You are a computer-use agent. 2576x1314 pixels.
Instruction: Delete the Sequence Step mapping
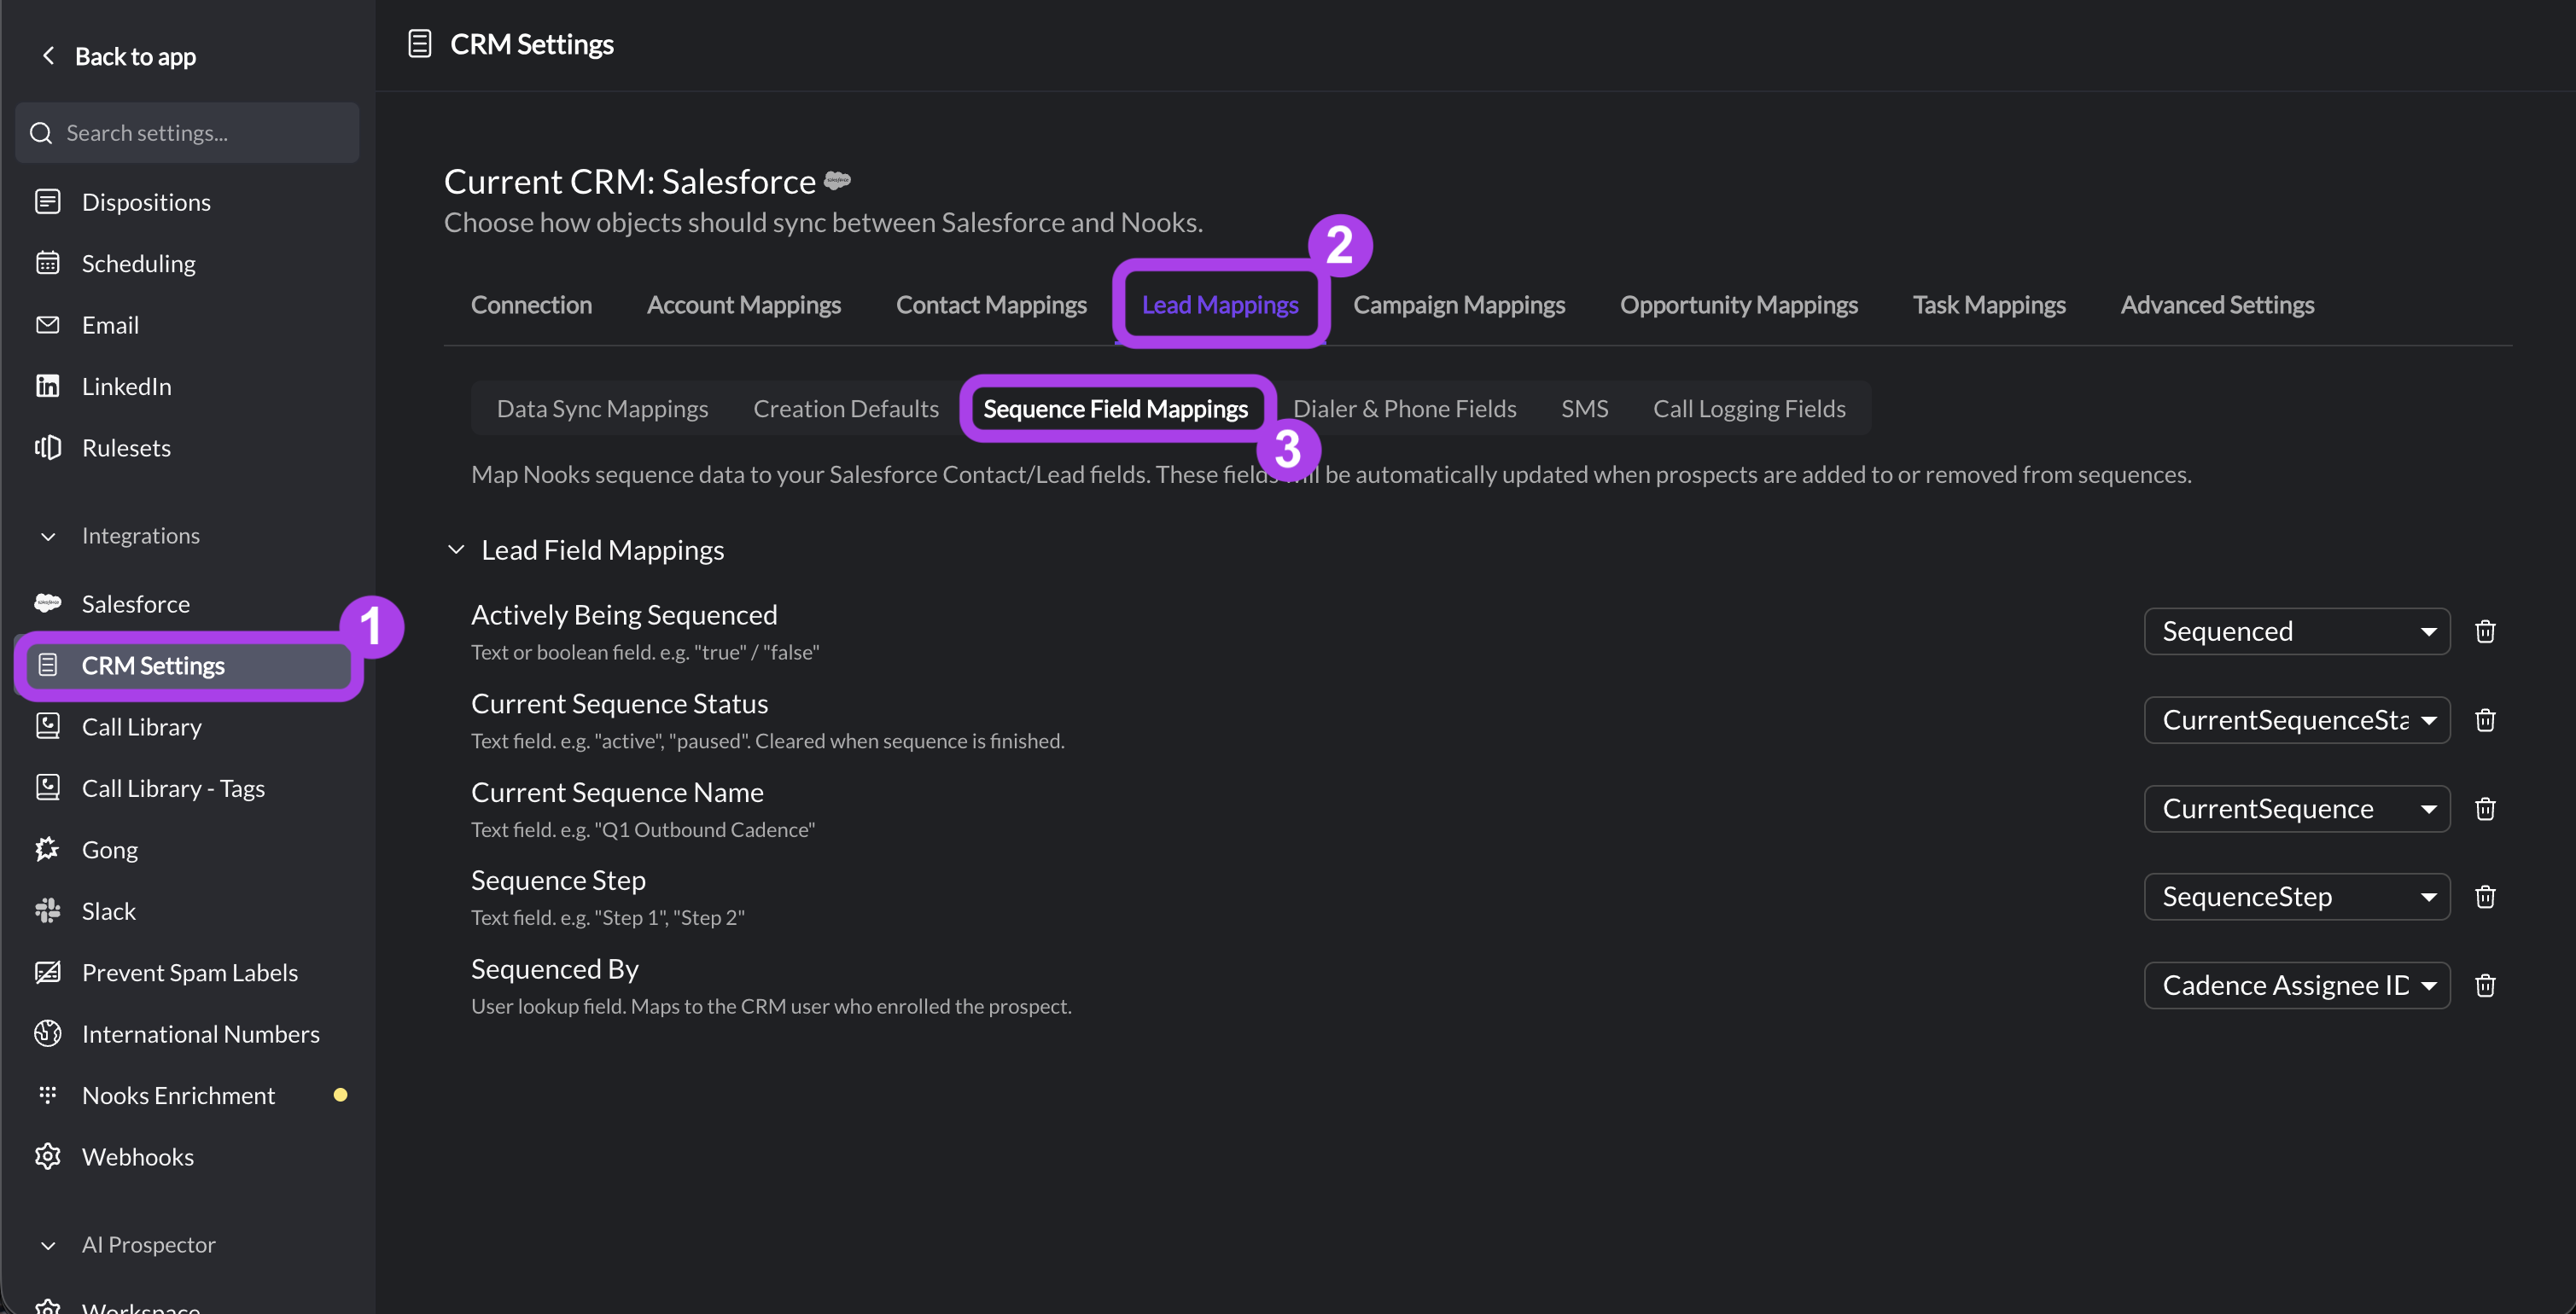coord(2485,897)
